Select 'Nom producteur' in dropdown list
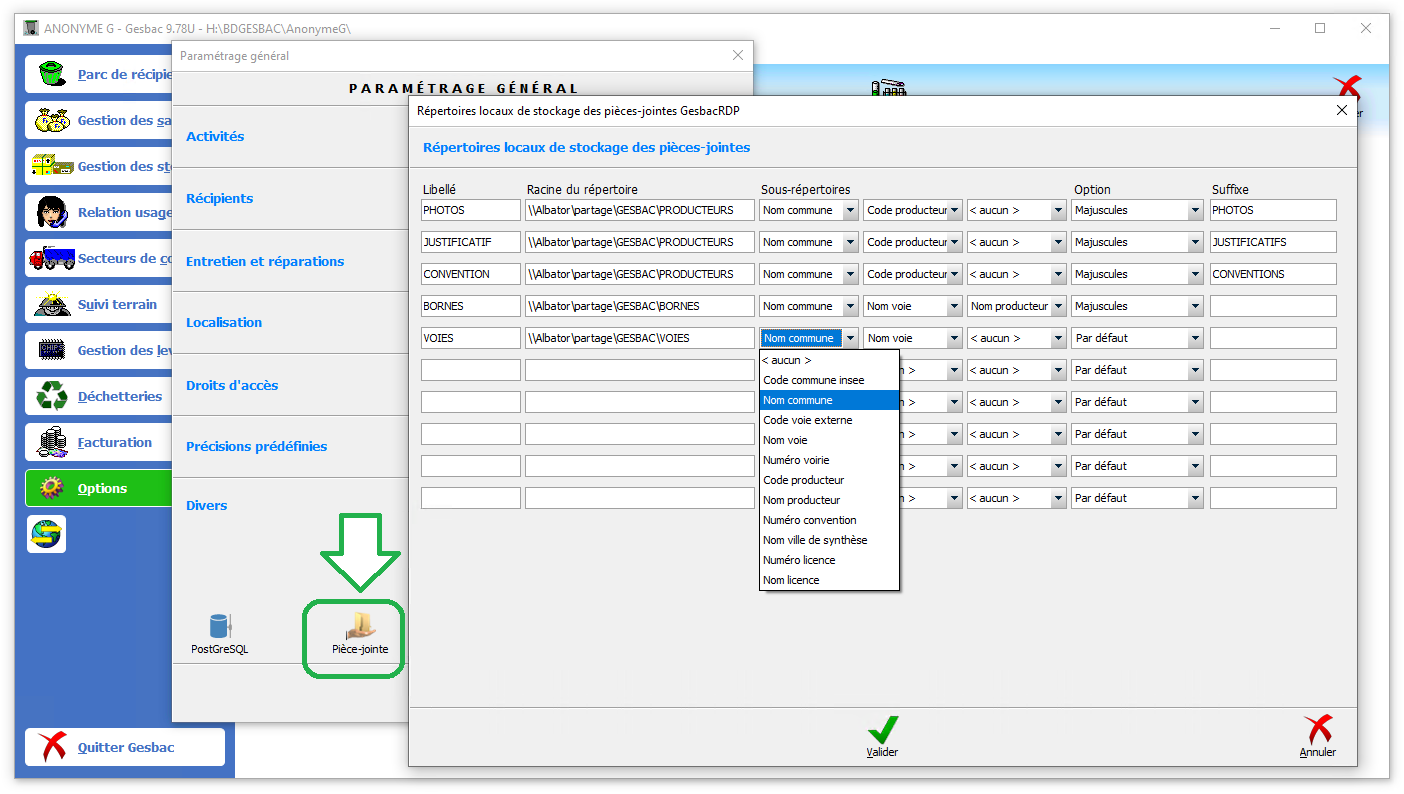Image resolution: width=1404 pixels, height=794 pixels. [x=801, y=500]
